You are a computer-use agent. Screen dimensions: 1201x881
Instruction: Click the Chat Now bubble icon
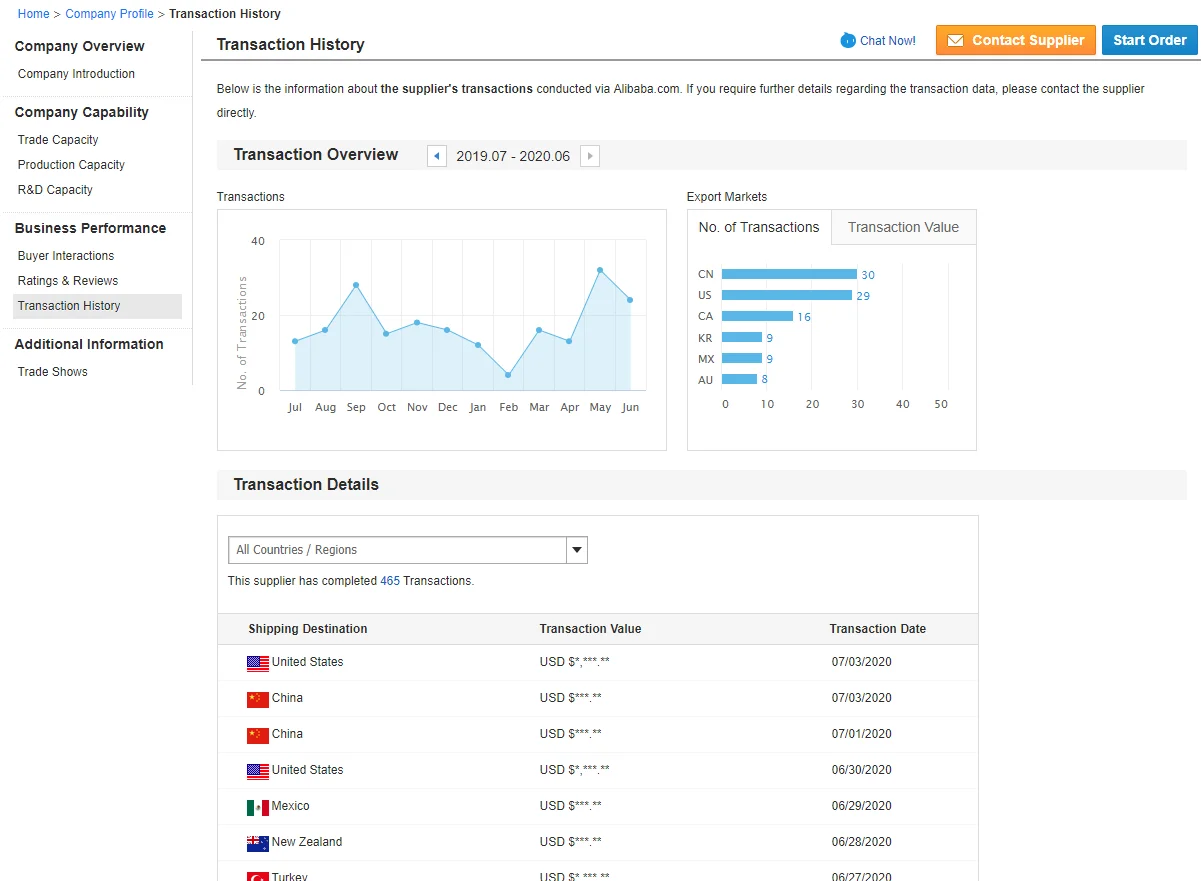click(848, 41)
